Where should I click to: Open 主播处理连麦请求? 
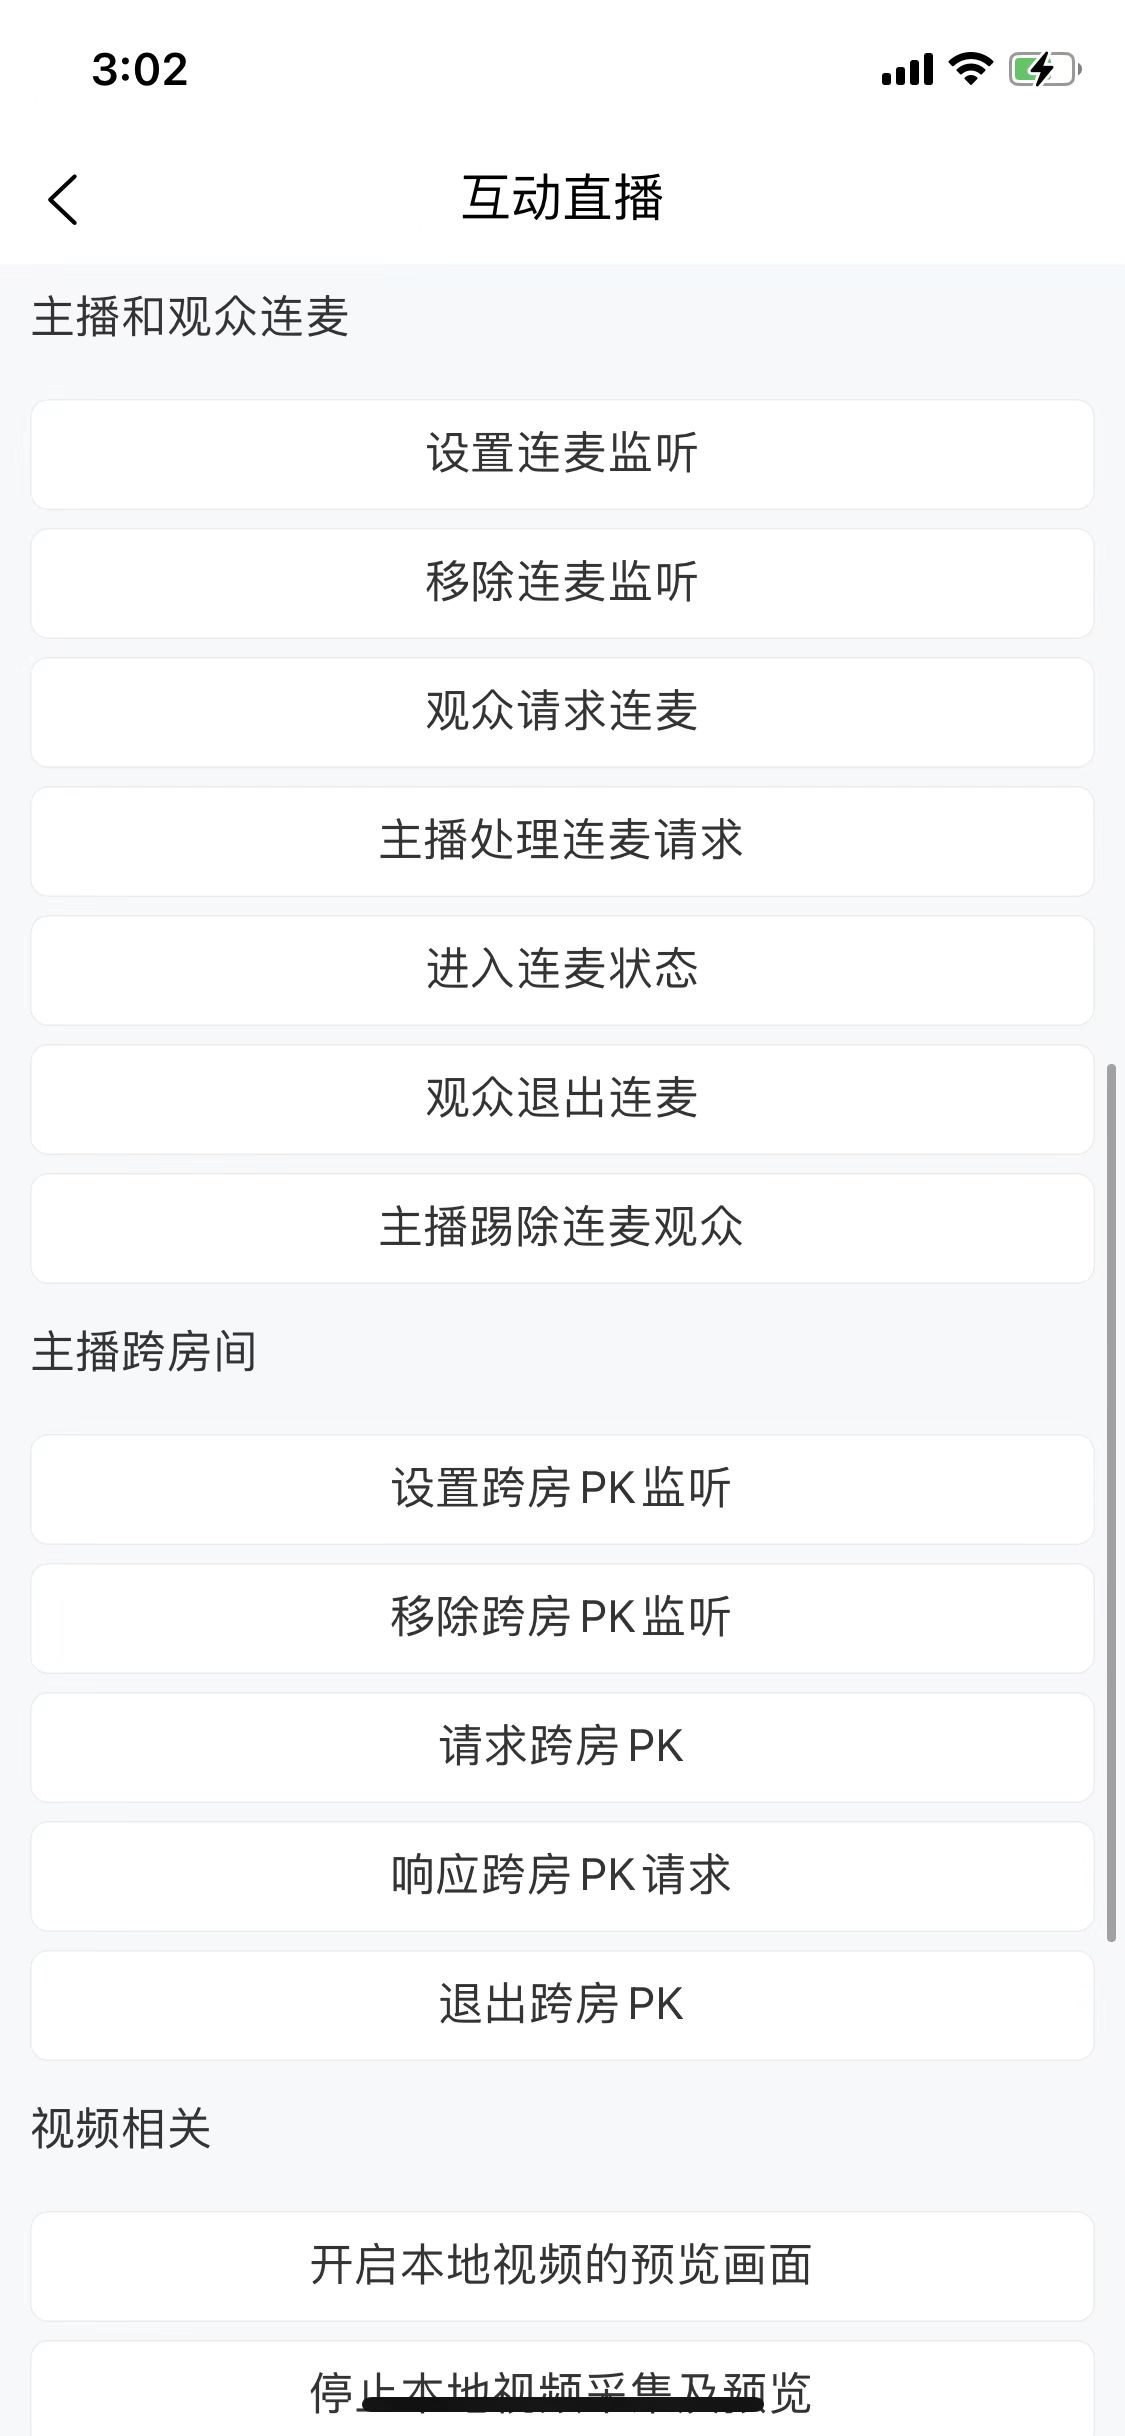562,841
